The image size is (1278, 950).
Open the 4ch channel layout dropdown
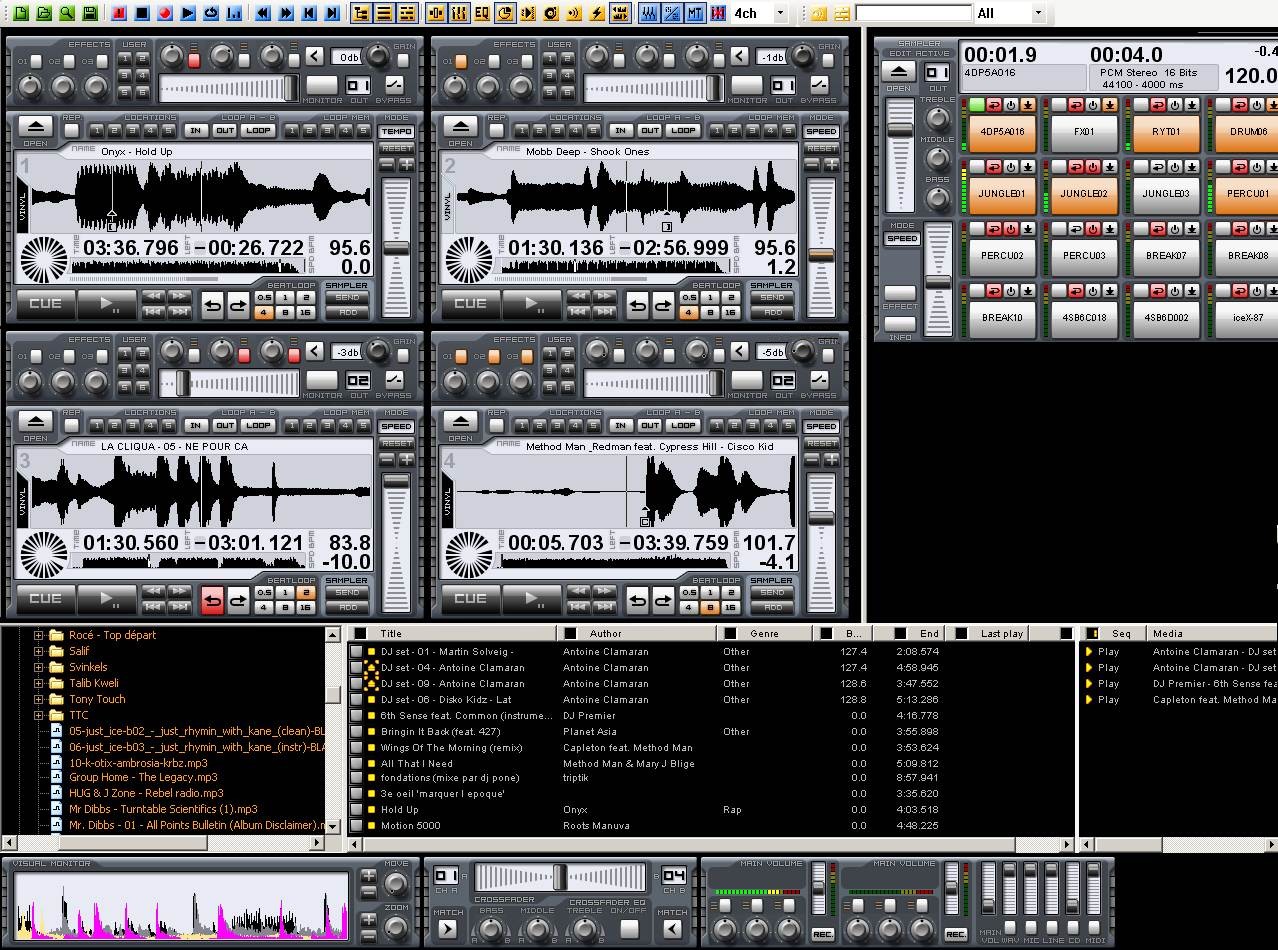781,13
